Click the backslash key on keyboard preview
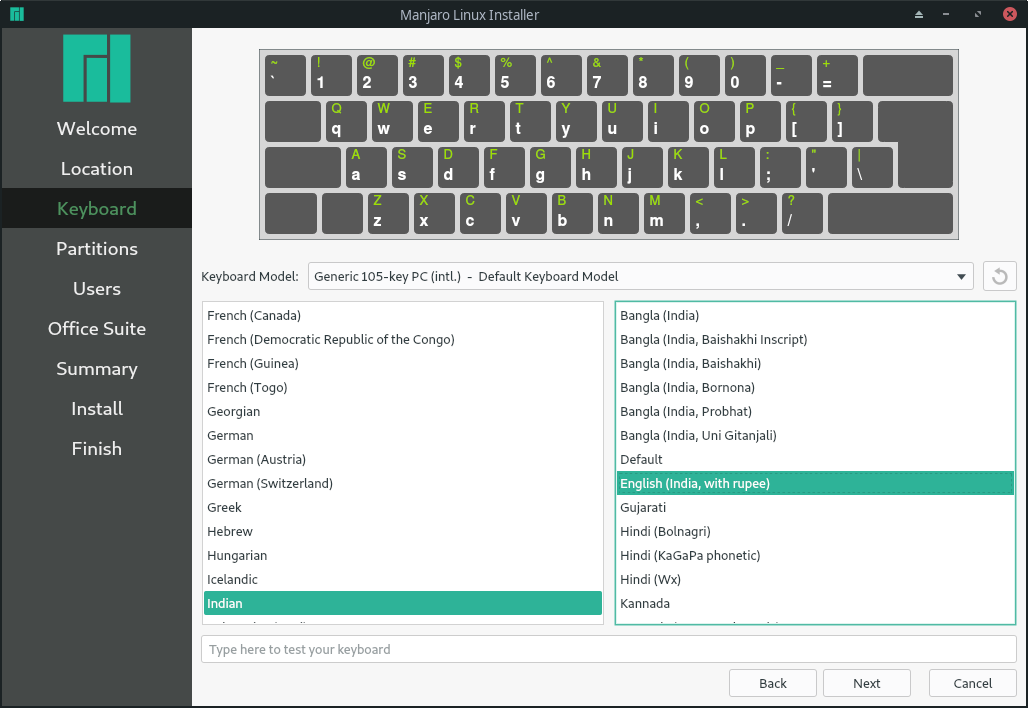 click(872, 167)
